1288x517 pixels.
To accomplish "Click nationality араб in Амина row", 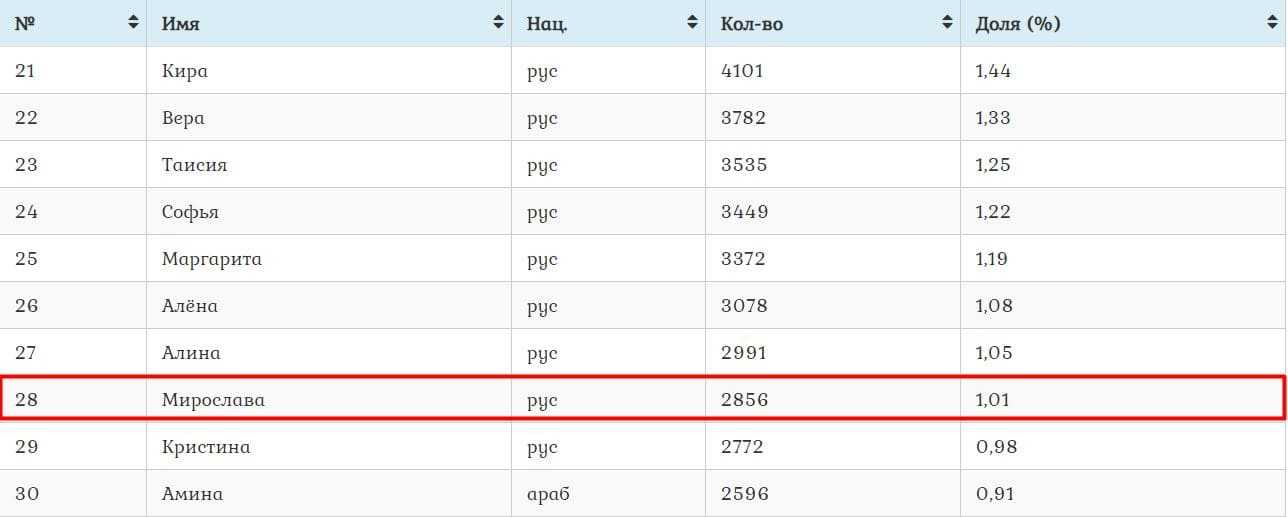I will [548, 494].
